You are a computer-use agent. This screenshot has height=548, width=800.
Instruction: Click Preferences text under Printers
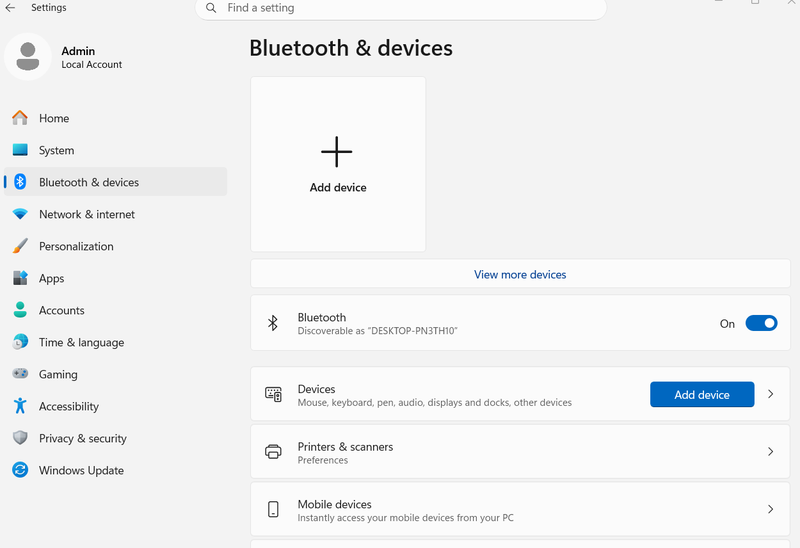[x=323, y=460]
